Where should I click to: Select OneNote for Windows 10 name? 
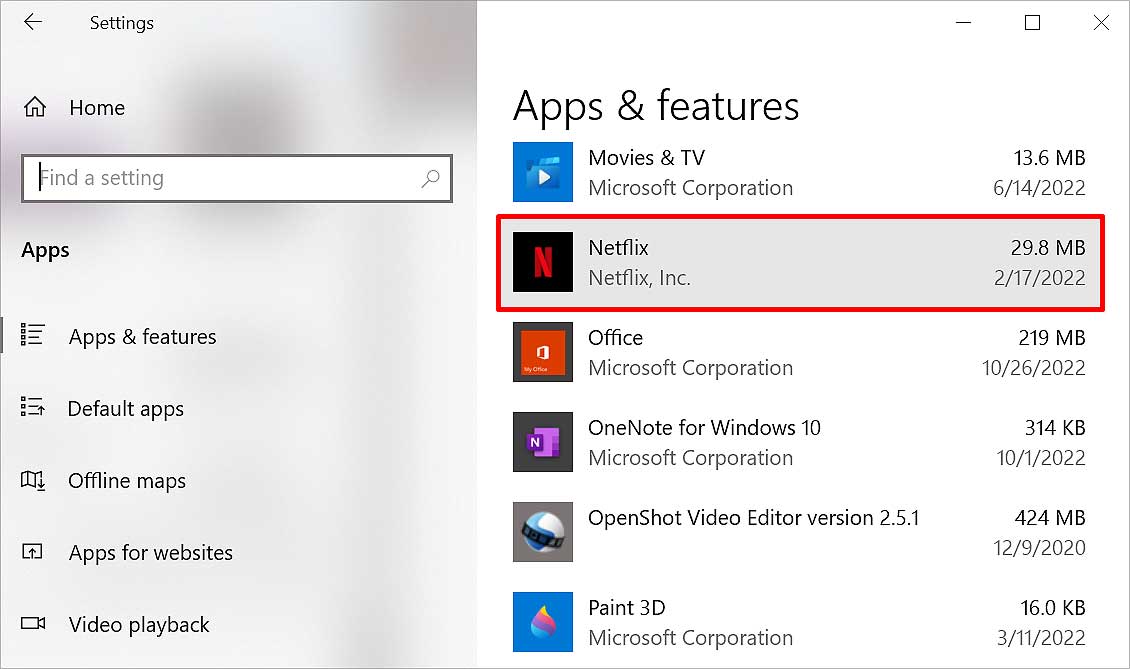[704, 427]
